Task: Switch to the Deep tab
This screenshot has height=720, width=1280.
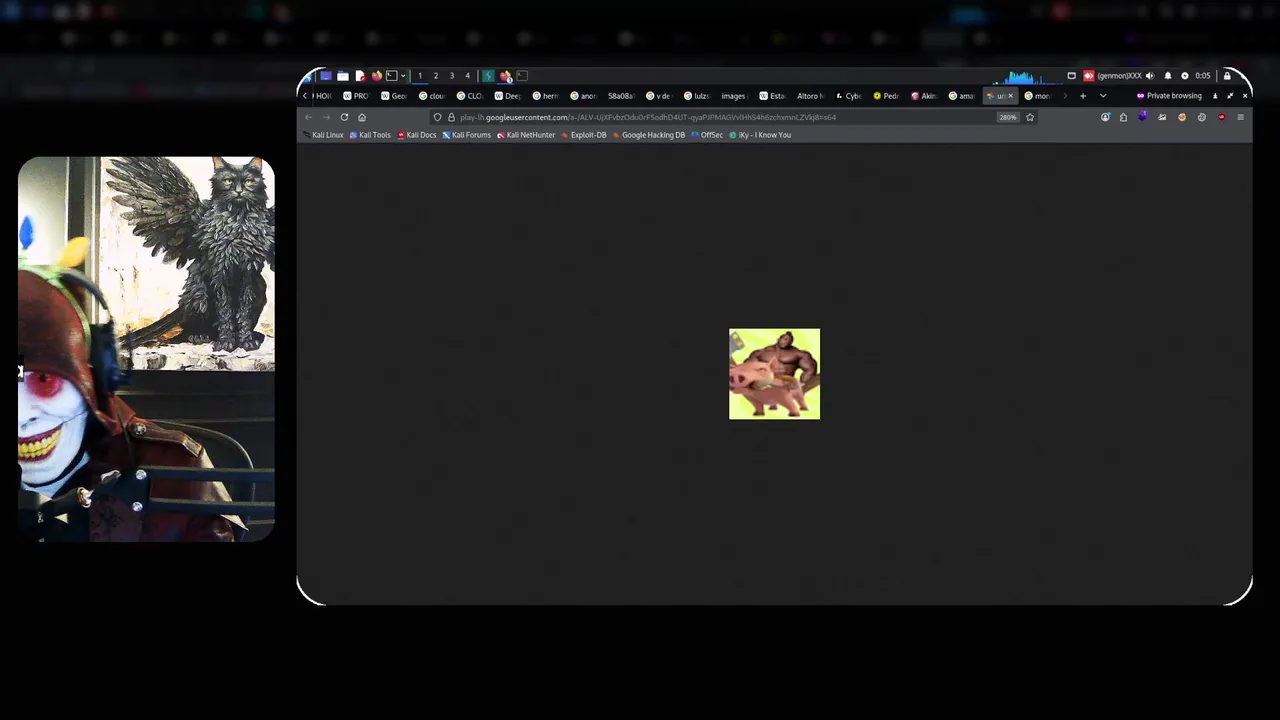Action: tap(509, 96)
